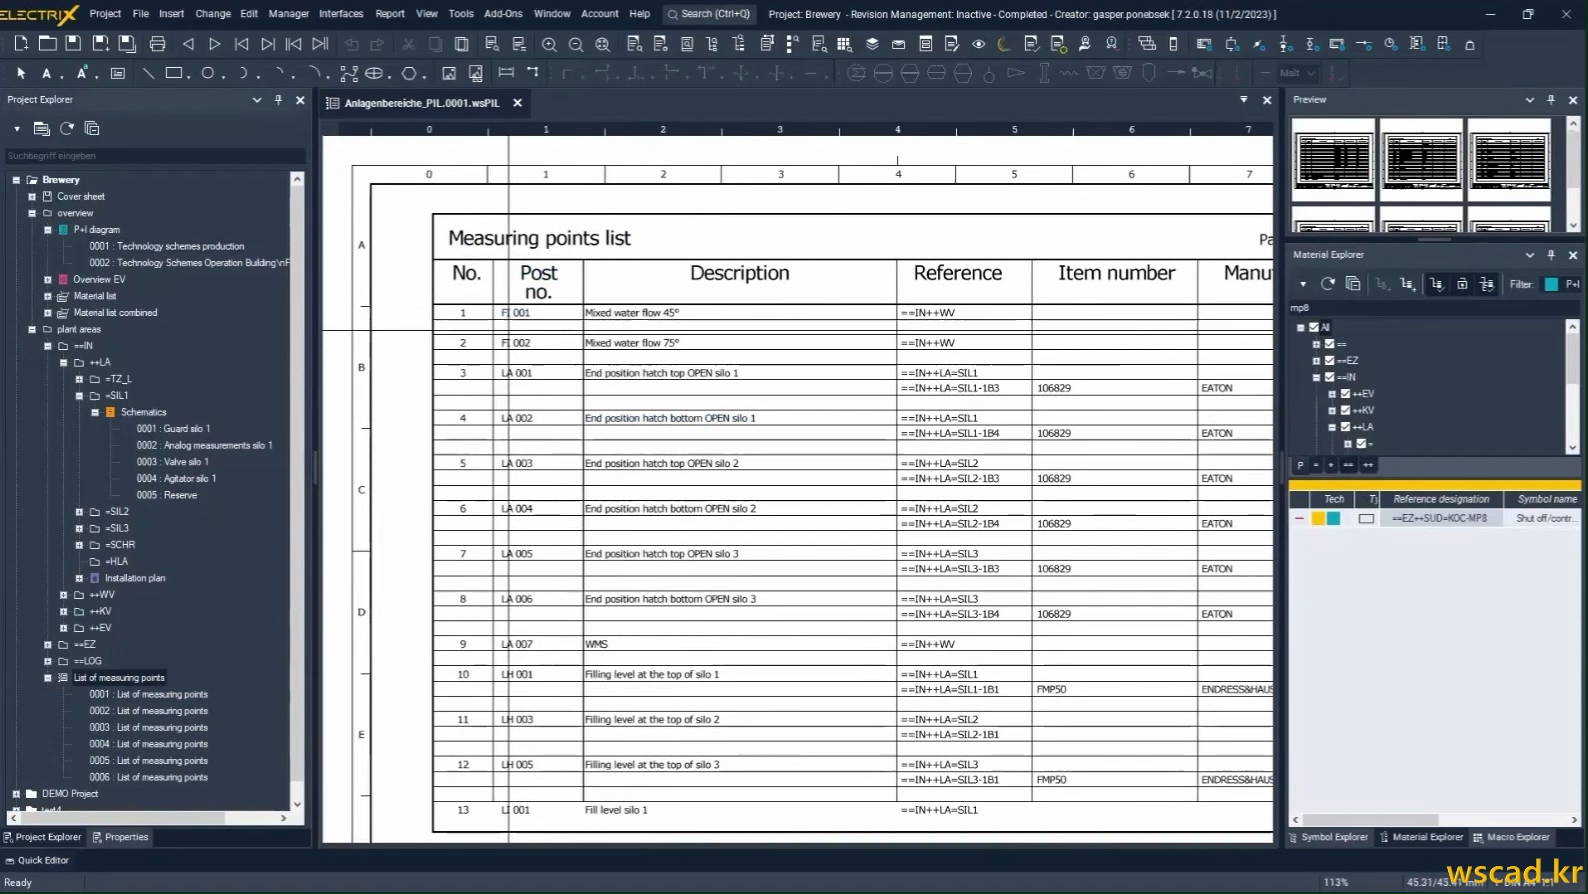
Task: Click the == filter button
Action: 1348,465
